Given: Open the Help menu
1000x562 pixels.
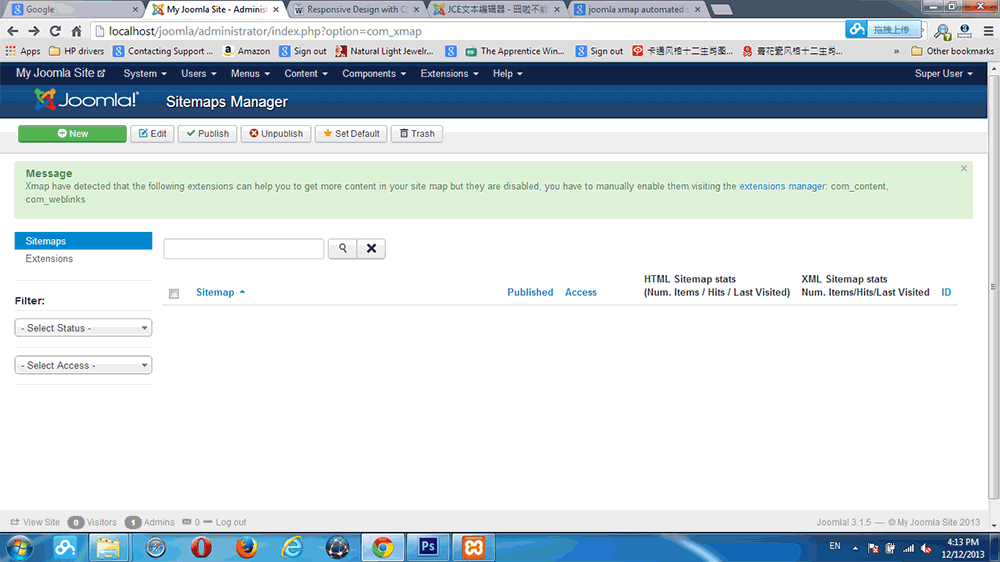Looking at the screenshot, I should pos(508,73).
